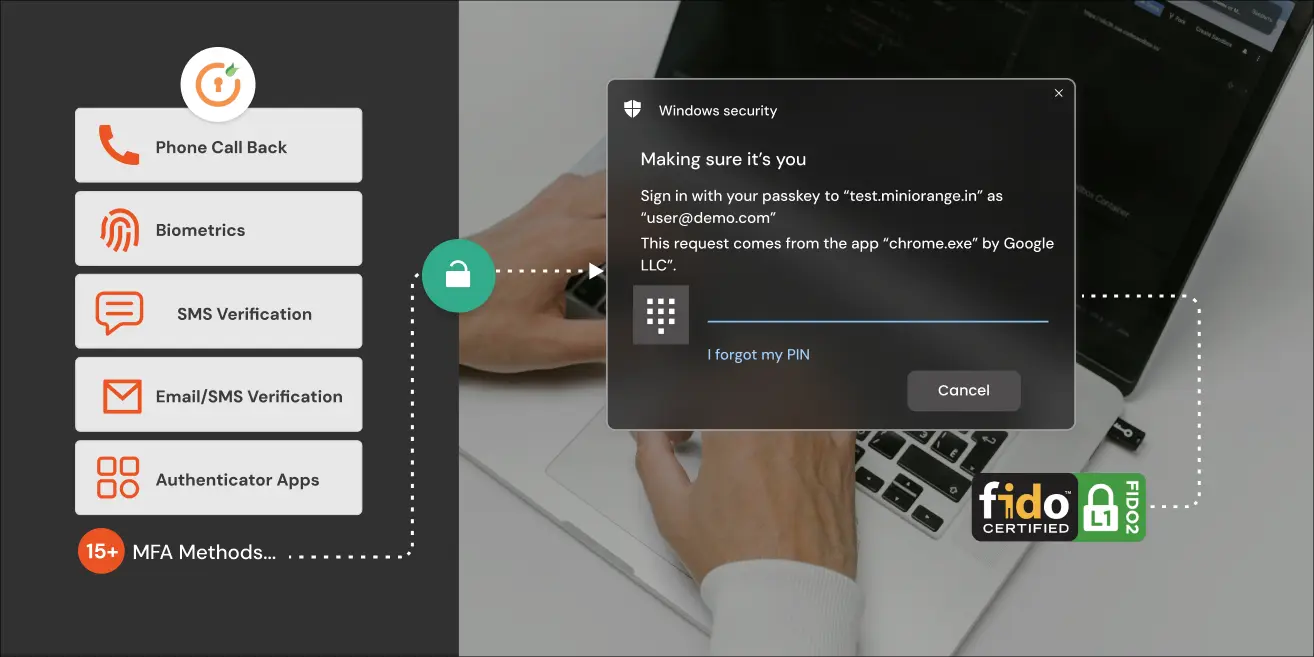Click the green padlock circle icon
1314x657 pixels.
click(x=458, y=275)
